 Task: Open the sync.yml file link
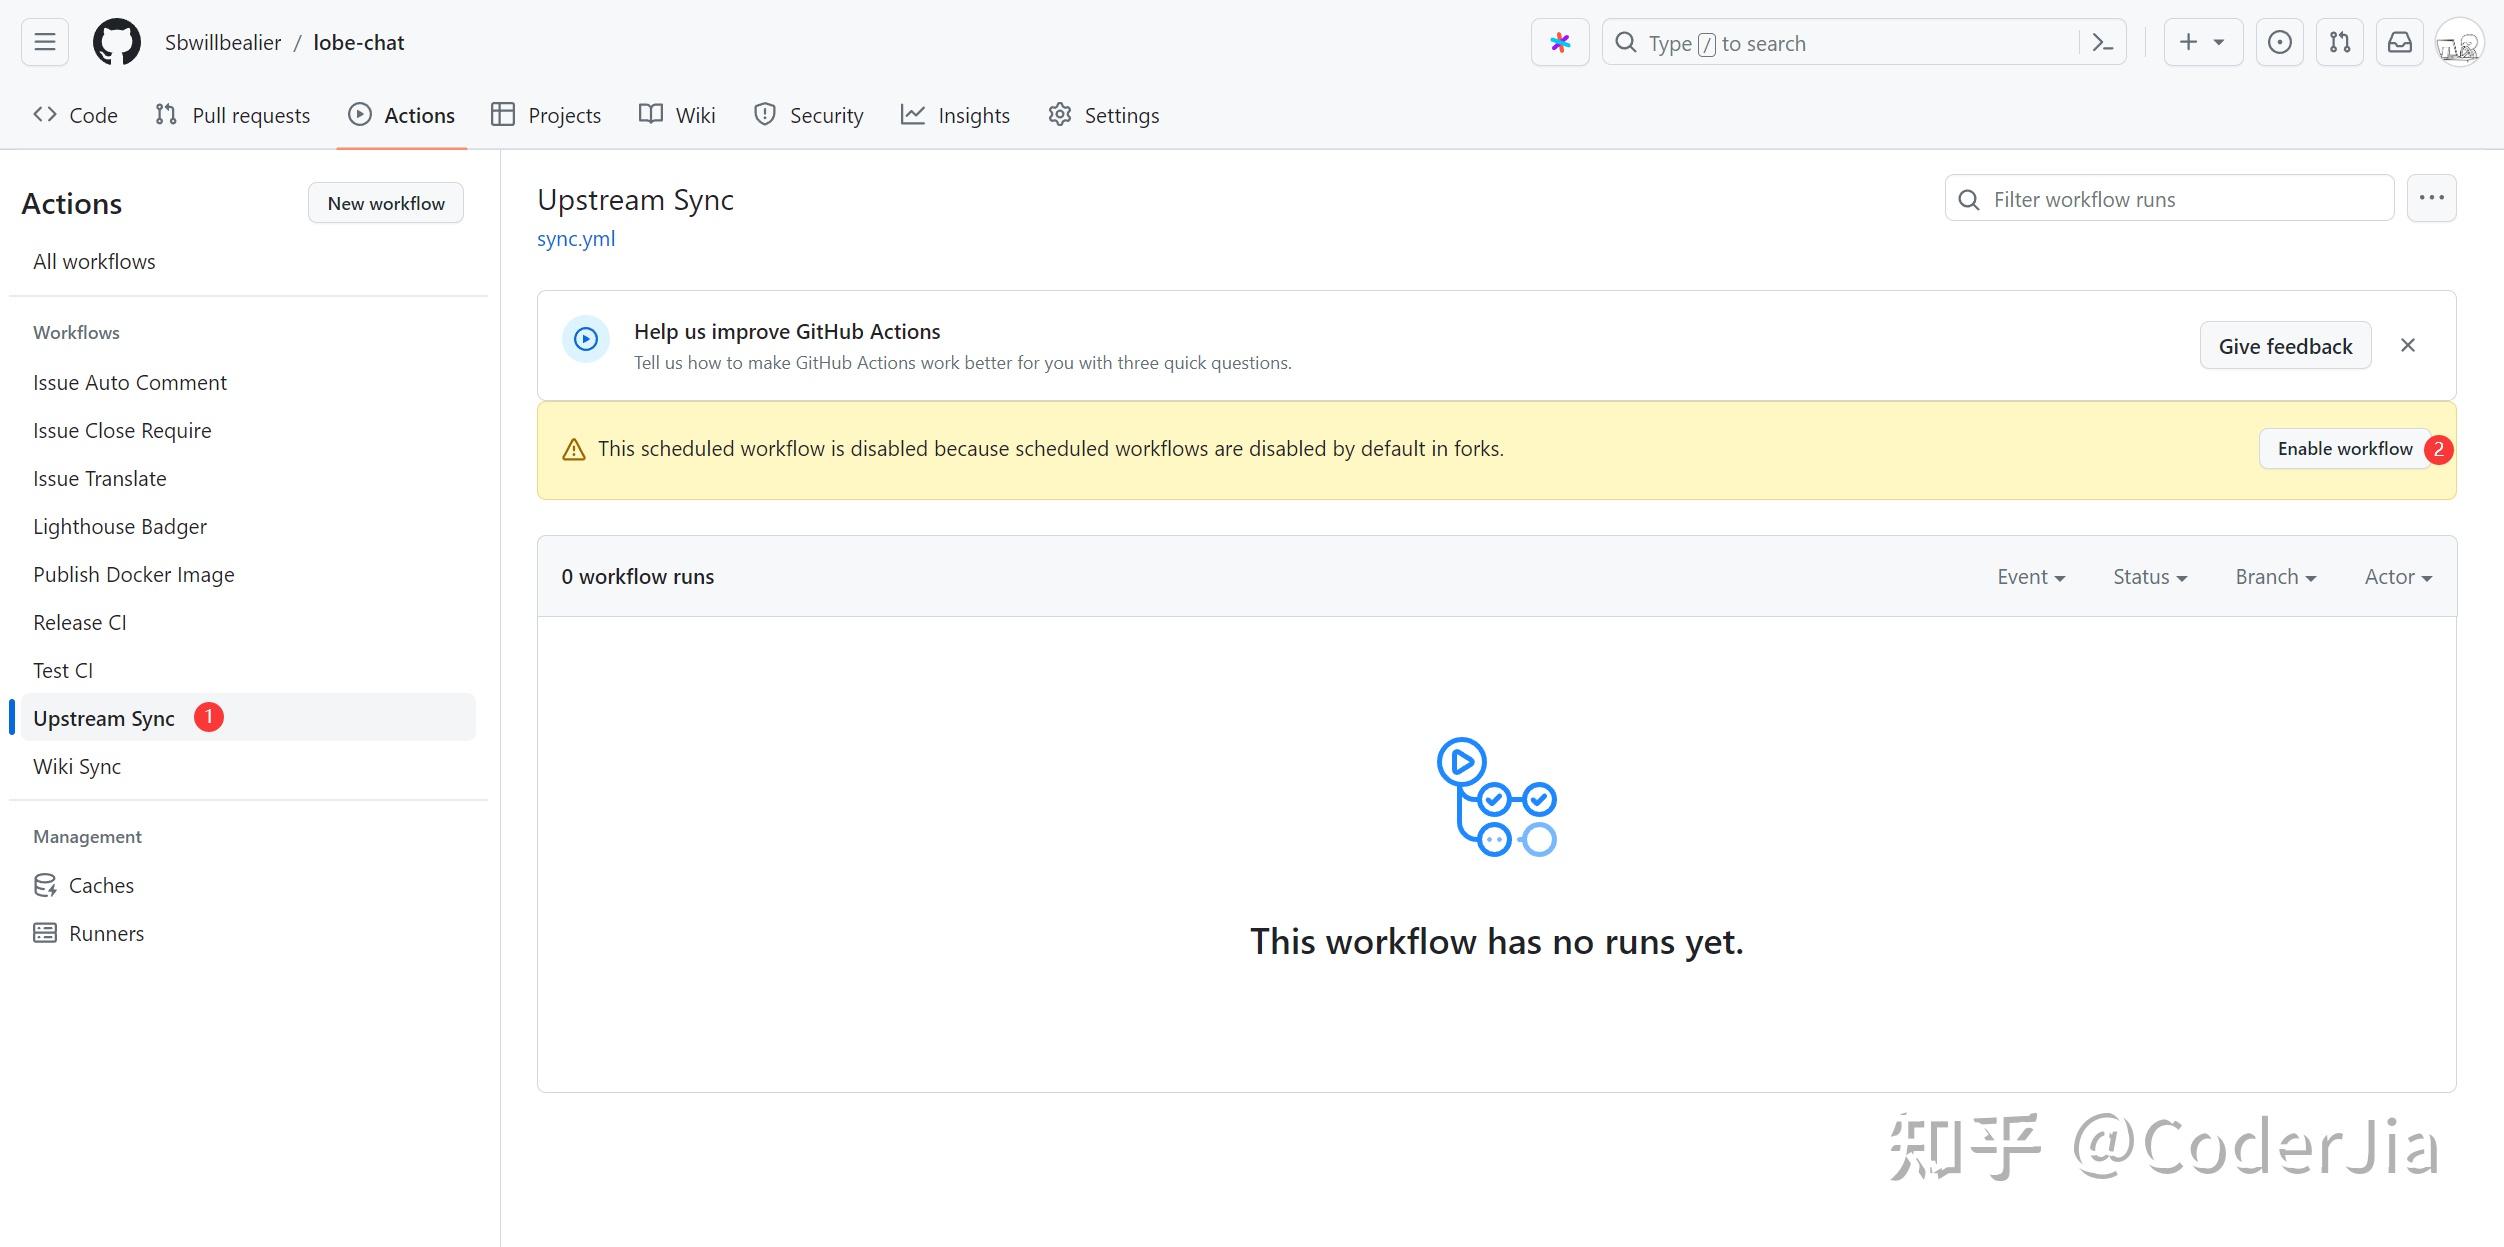click(576, 239)
